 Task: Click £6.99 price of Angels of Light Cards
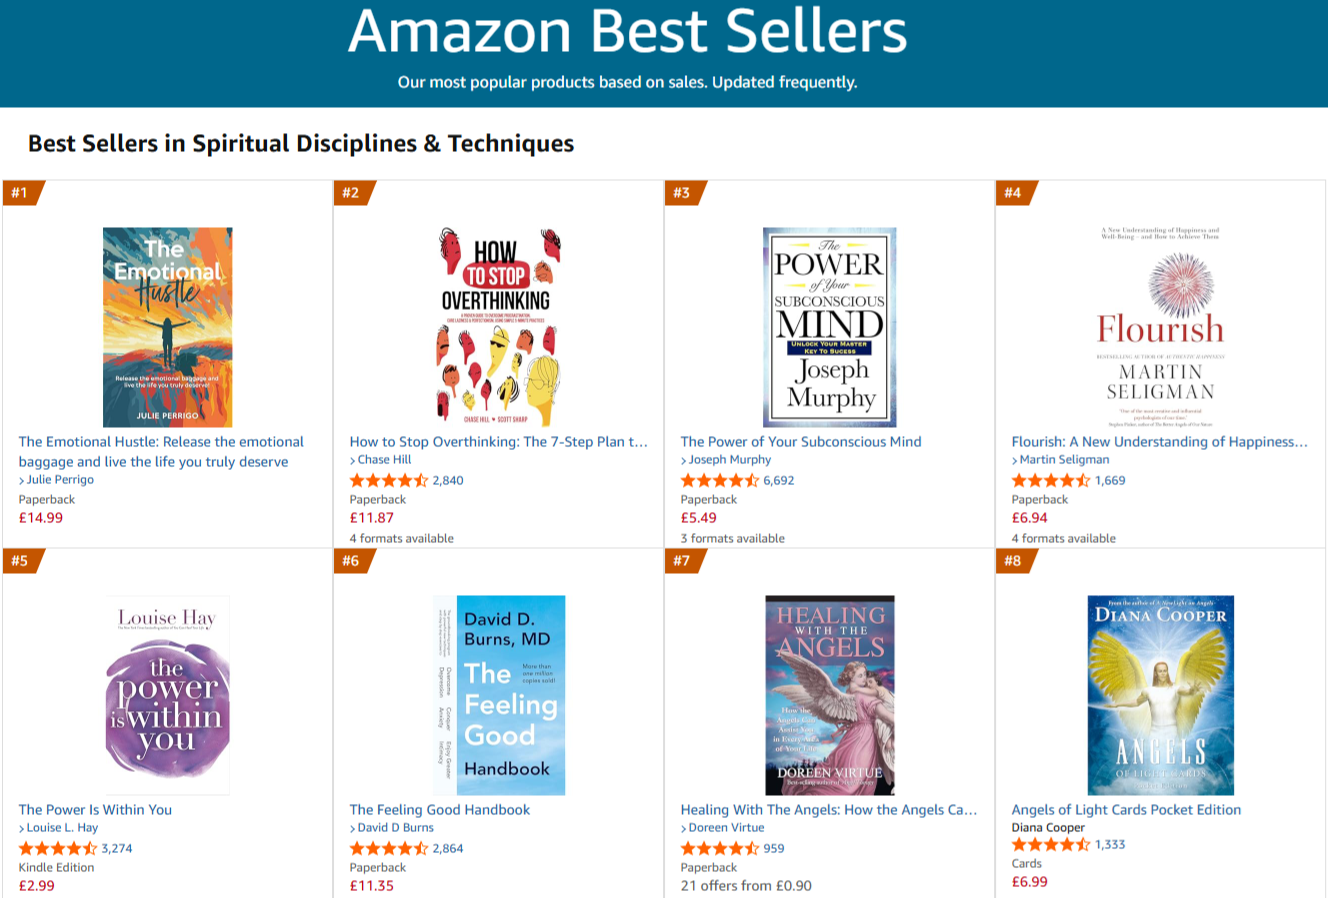1030,882
